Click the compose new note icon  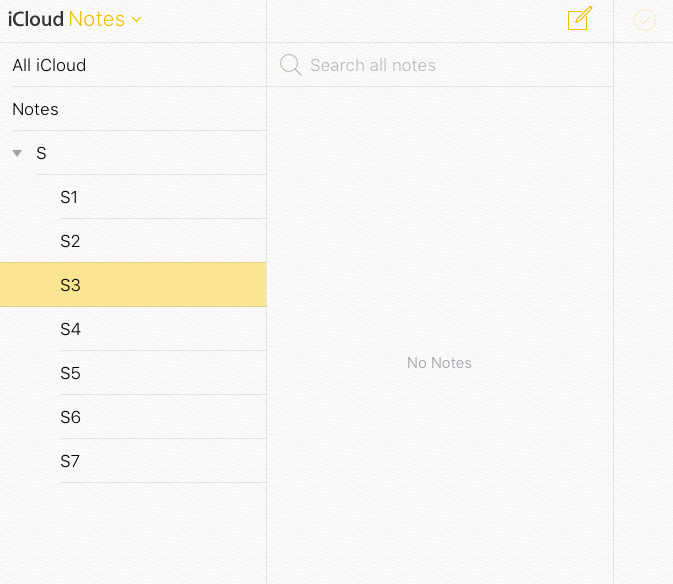coord(579,18)
